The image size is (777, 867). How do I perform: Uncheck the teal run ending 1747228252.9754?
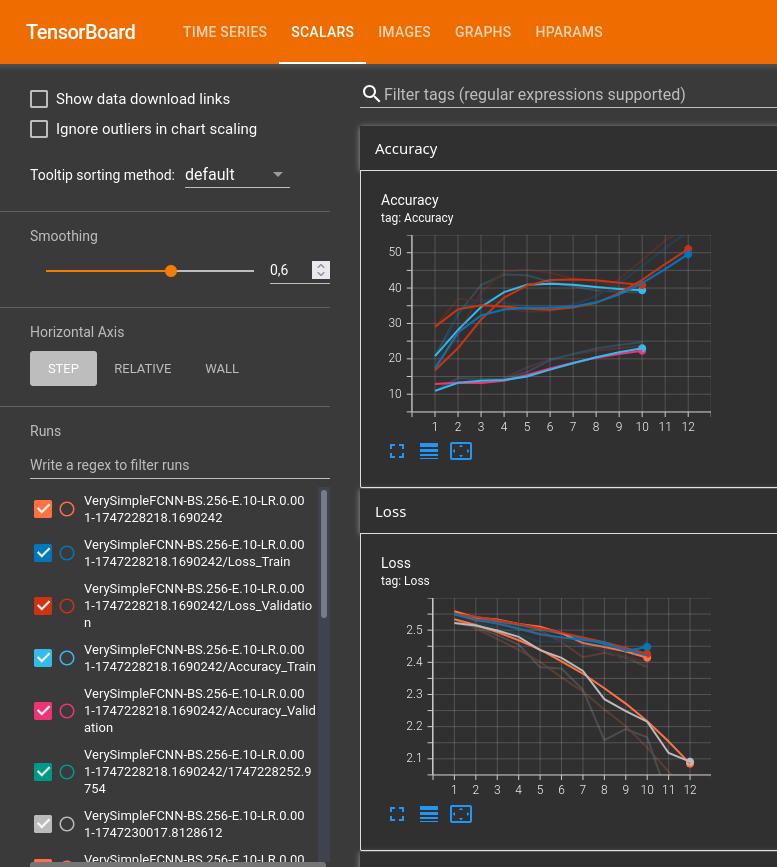coord(43,772)
